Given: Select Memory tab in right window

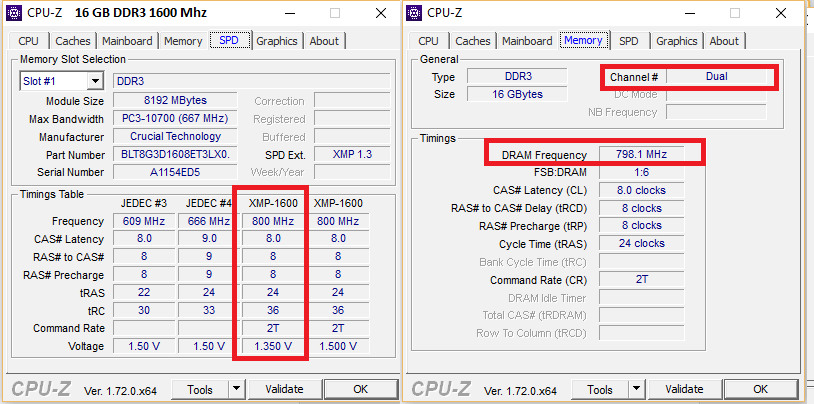Looking at the screenshot, I should click(583, 41).
